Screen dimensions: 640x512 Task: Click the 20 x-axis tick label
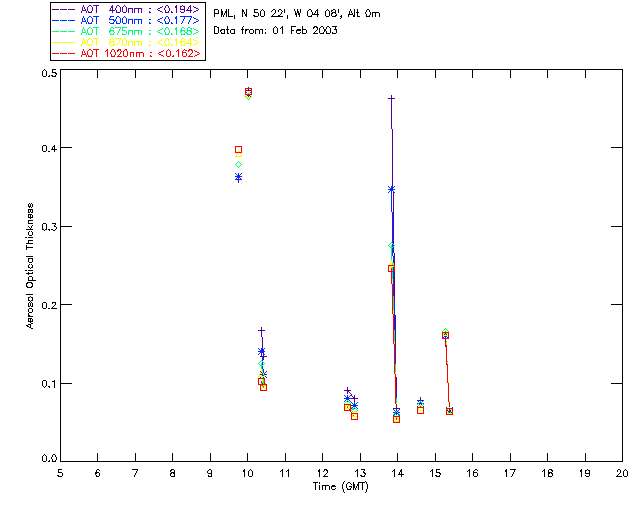click(622, 473)
